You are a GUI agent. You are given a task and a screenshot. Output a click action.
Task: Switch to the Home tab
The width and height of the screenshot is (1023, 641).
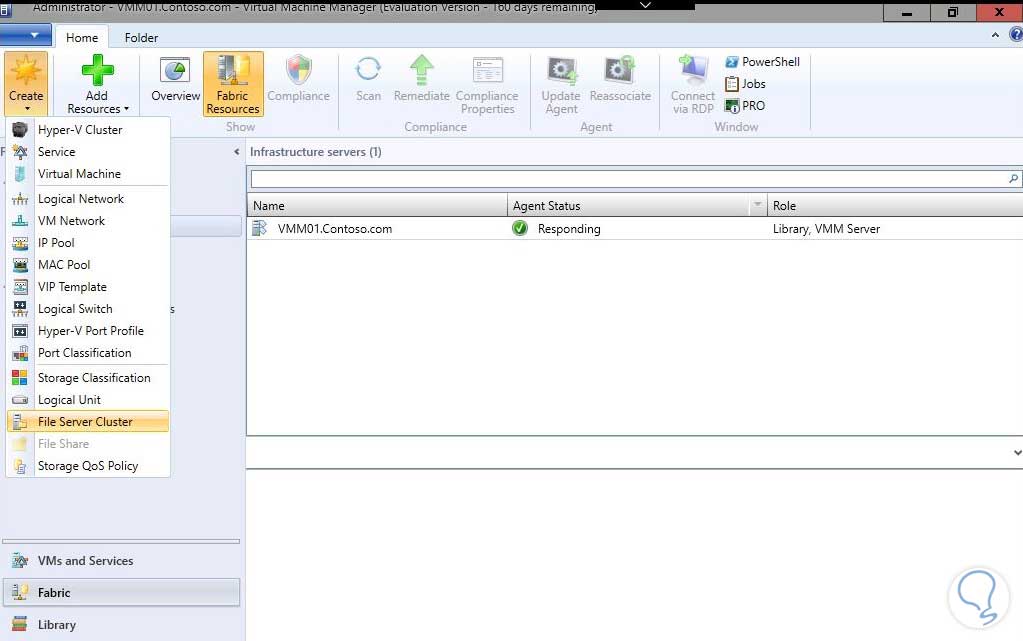(x=82, y=38)
